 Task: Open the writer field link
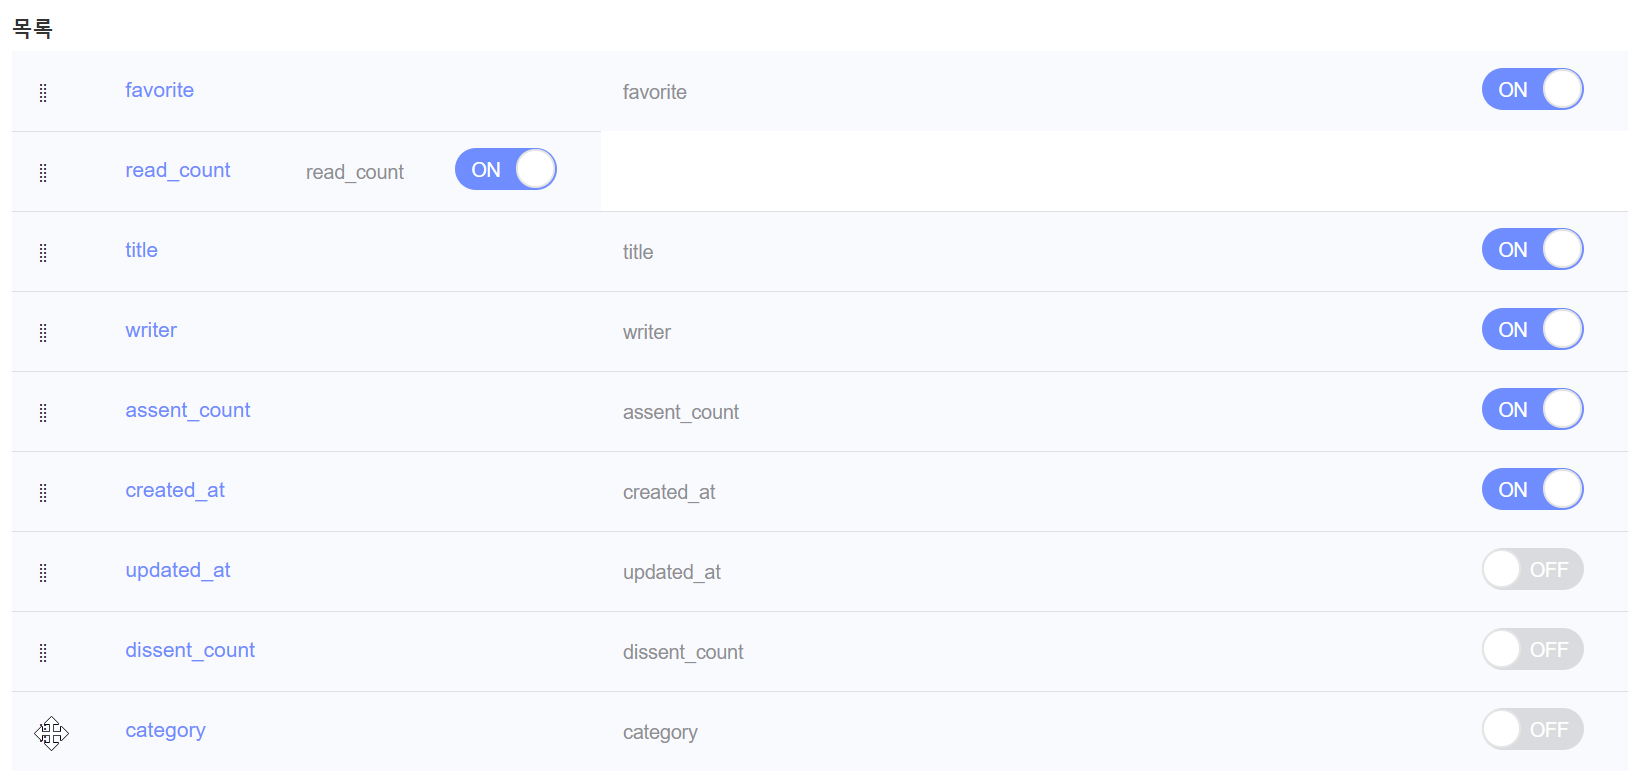point(150,330)
